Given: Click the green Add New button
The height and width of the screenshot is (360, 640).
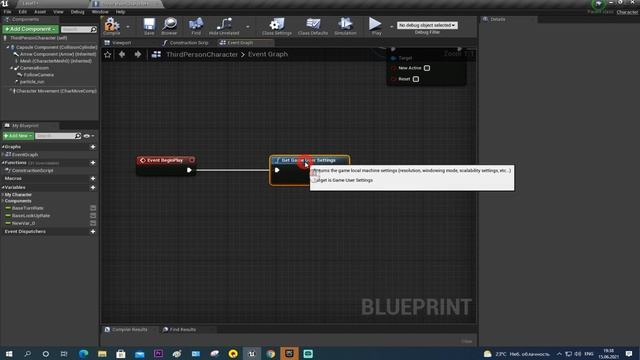Looking at the screenshot, I should point(18,136).
